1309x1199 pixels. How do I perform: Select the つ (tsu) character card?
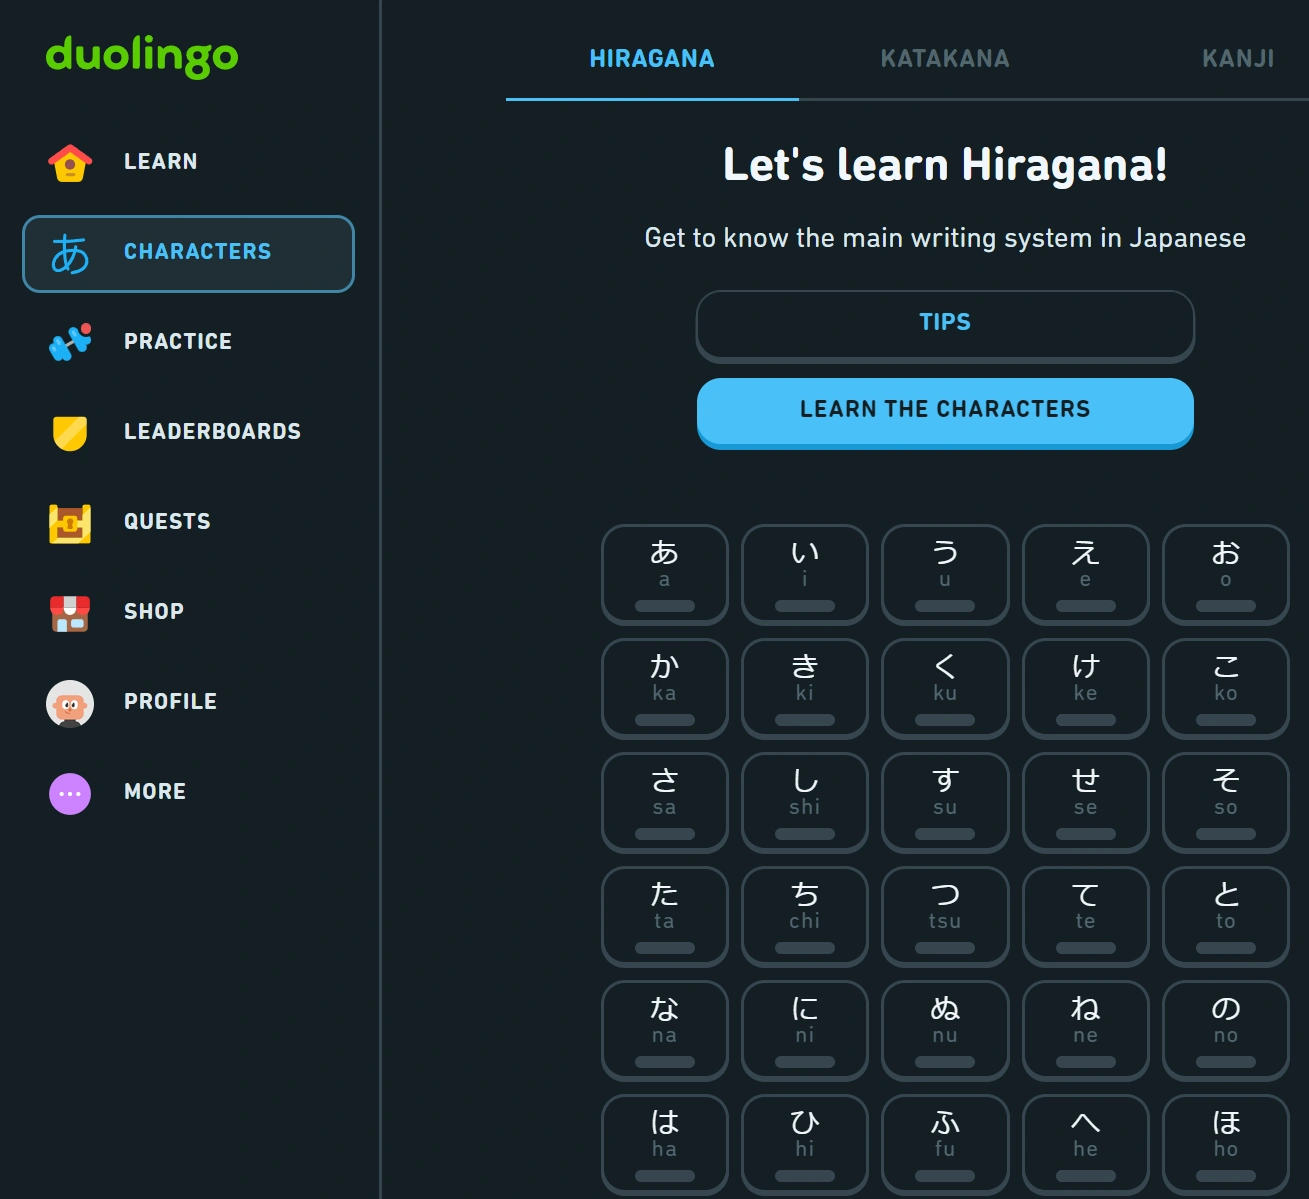pos(945,916)
